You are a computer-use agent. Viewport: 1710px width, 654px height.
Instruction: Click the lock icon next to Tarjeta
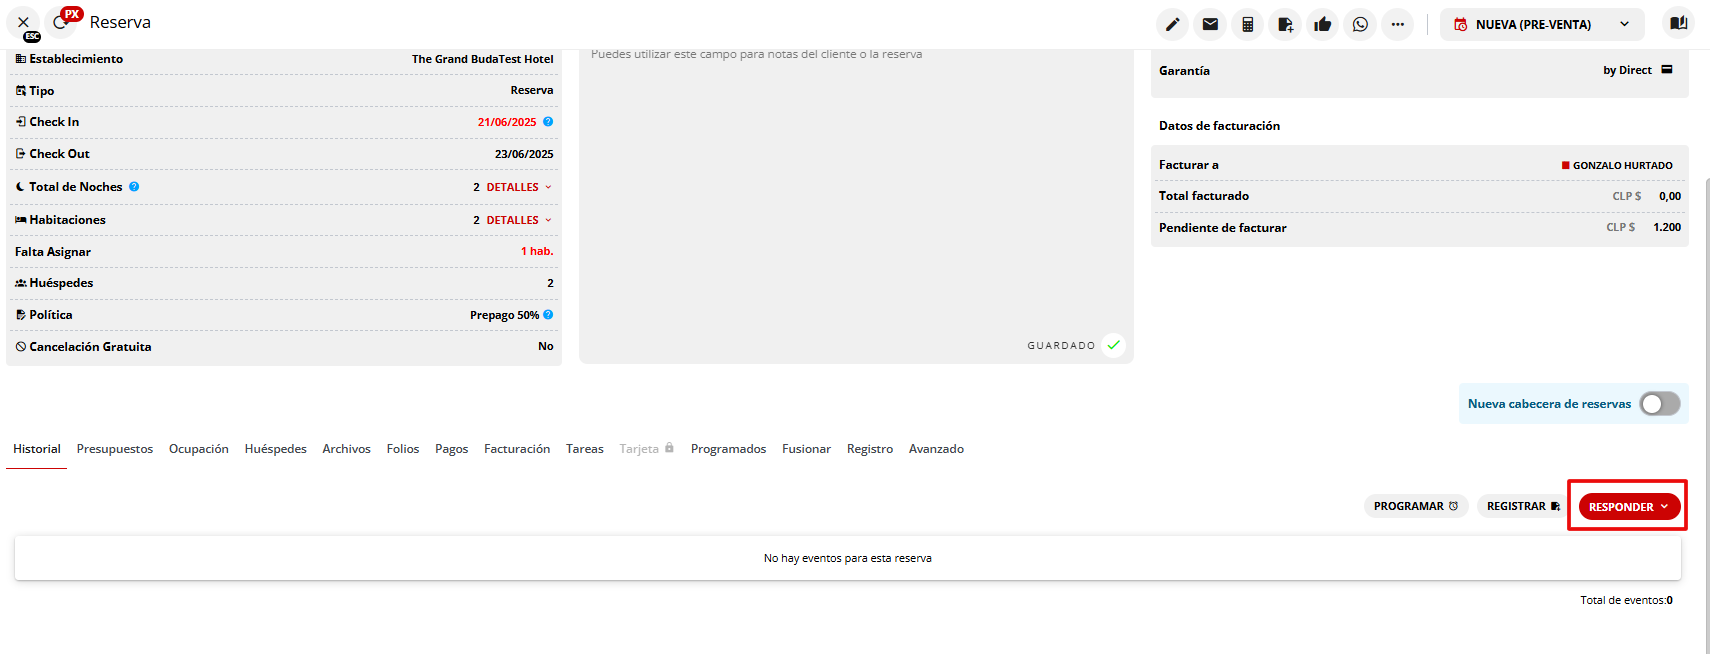(x=669, y=448)
